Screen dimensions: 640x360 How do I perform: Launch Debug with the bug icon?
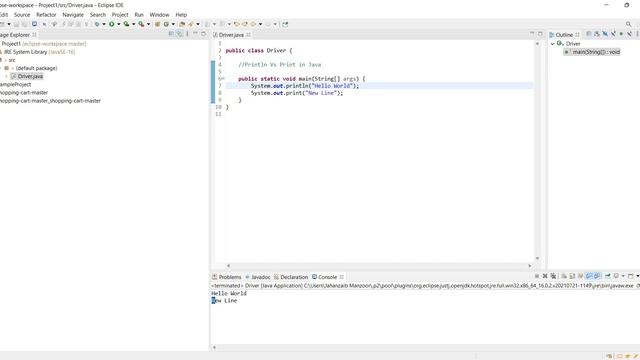click(97, 24)
